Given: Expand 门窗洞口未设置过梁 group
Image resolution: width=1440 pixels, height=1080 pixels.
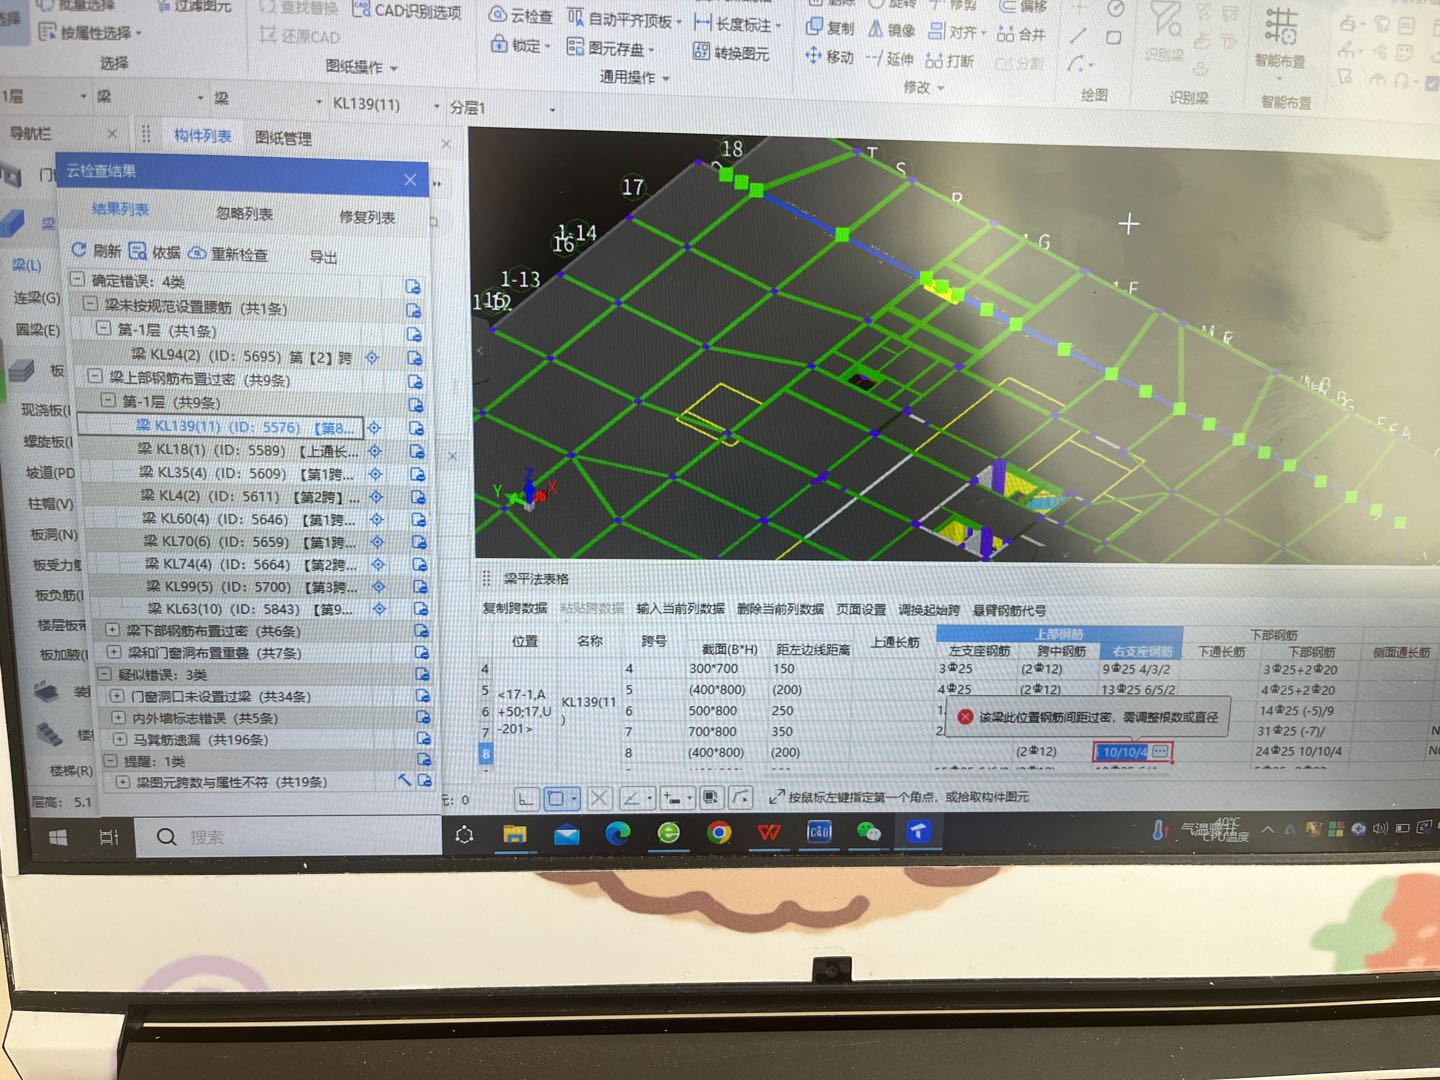Looking at the screenshot, I should coord(117,696).
